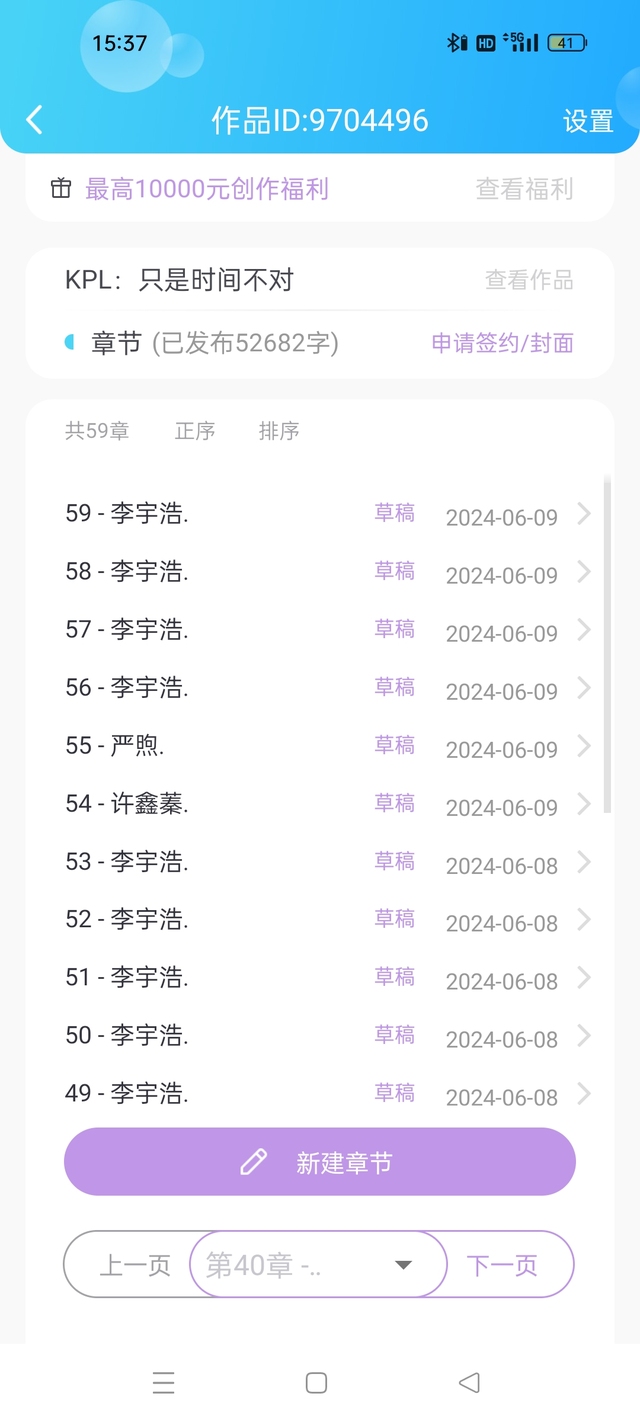
Task: Open the 排序 sorting option
Action: tap(279, 431)
